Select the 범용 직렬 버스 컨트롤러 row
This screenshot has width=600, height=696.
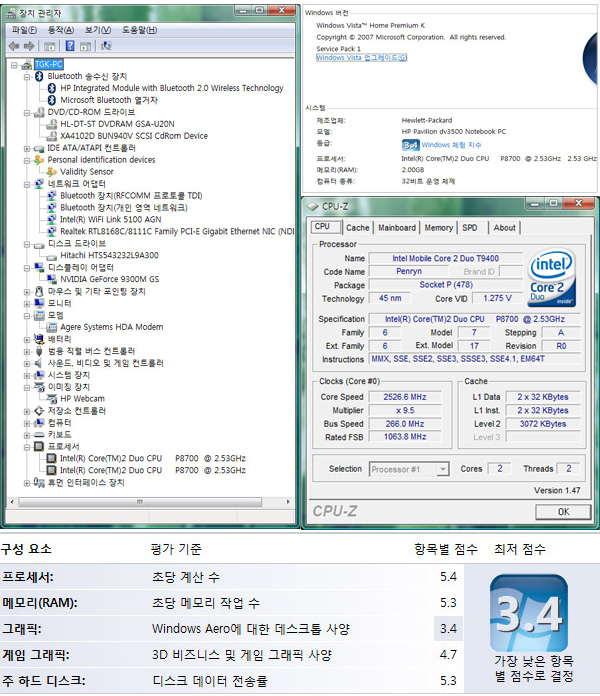coord(91,351)
